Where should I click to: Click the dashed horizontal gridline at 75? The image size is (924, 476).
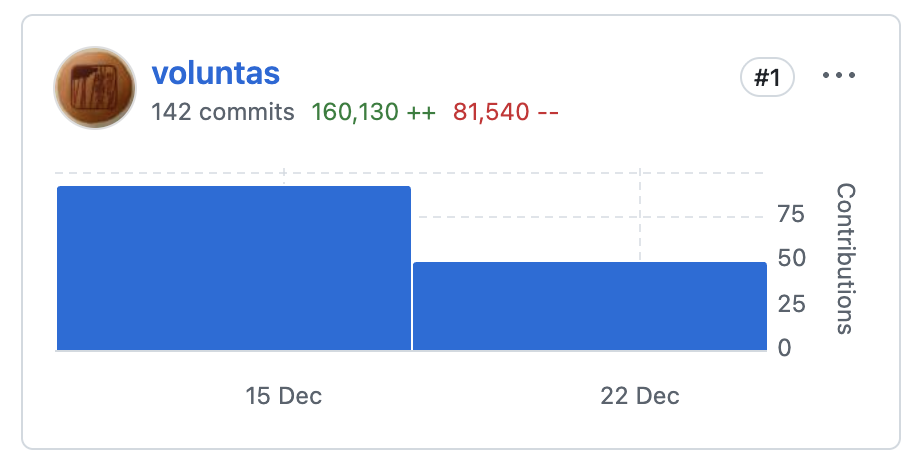click(x=591, y=217)
